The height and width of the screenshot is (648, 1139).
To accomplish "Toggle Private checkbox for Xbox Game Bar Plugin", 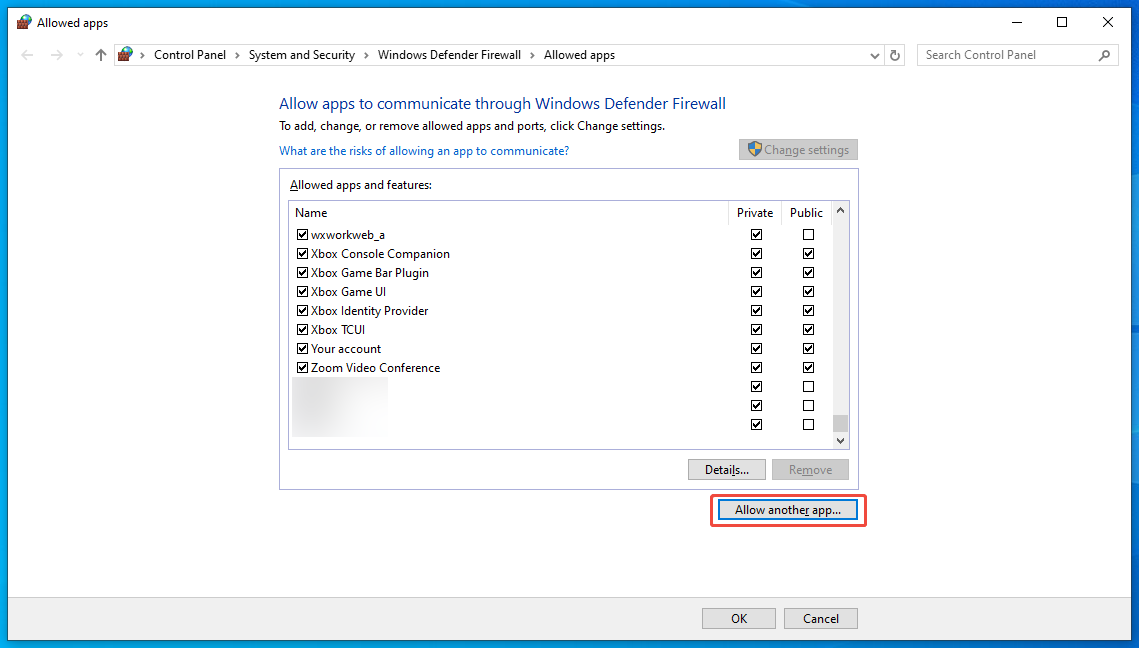I will [x=756, y=272].
